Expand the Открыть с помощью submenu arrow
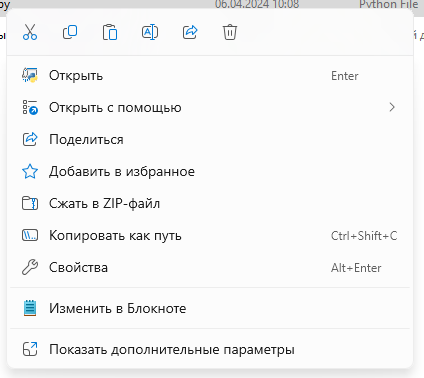This screenshot has height=378, width=424. (392, 107)
